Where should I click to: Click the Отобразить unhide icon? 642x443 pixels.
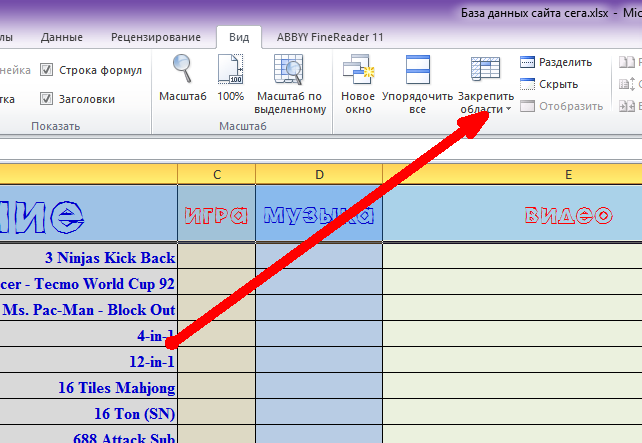pos(527,106)
